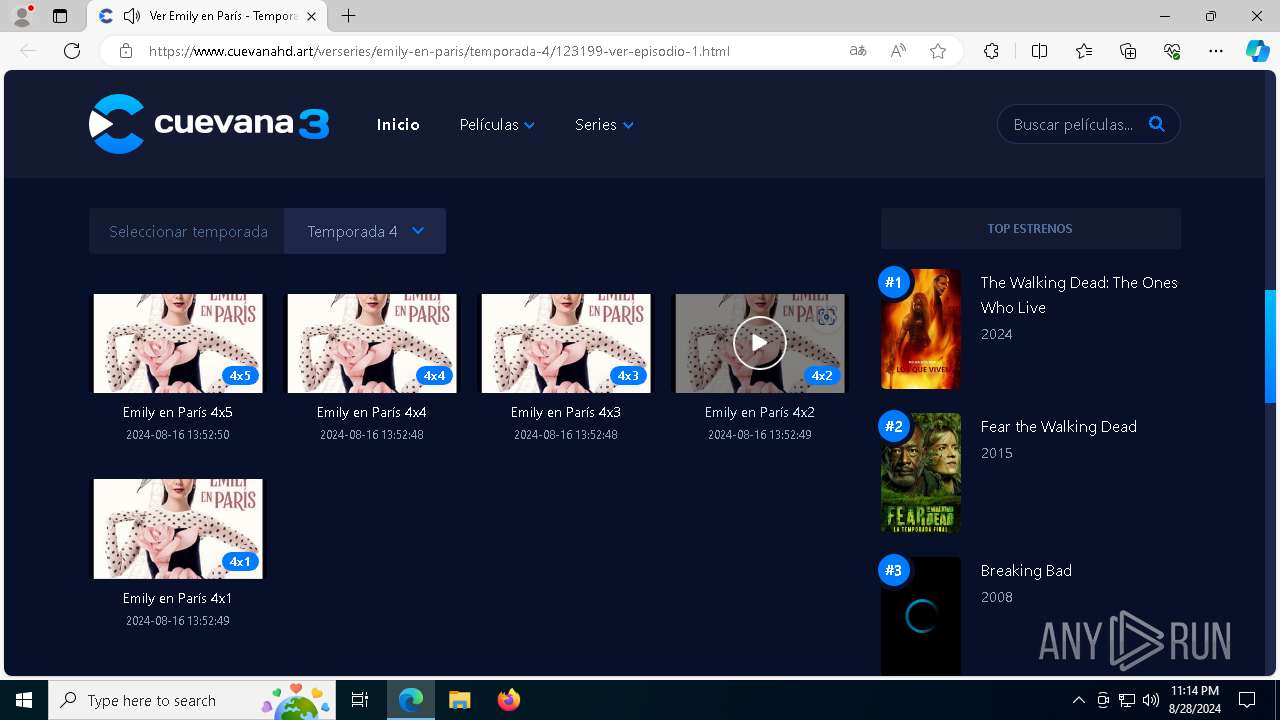The image size is (1280, 720).
Task: Click the #2 Fear the Walking Dead poster
Action: coord(921,473)
